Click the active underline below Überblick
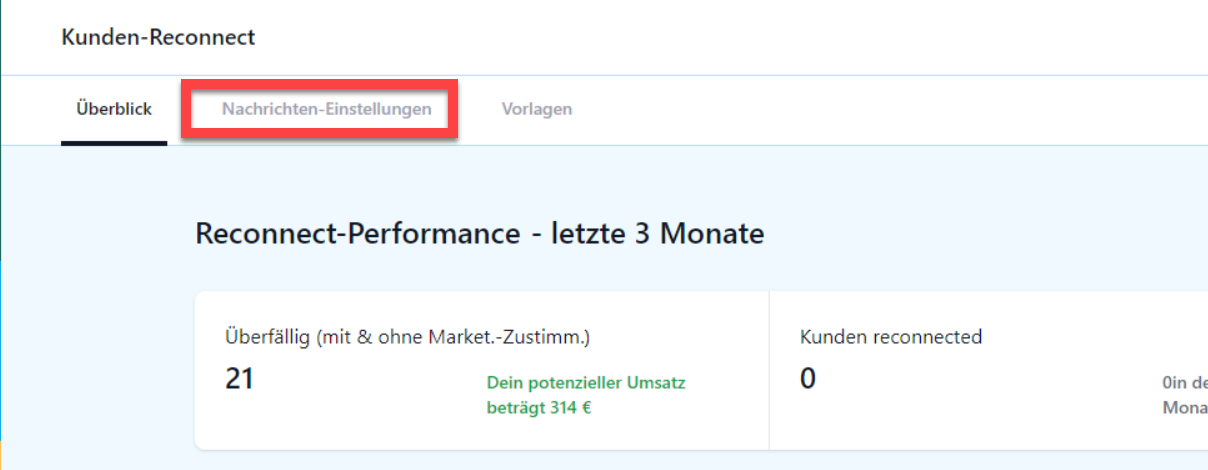This screenshot has height=470, width=1208. 114,143
